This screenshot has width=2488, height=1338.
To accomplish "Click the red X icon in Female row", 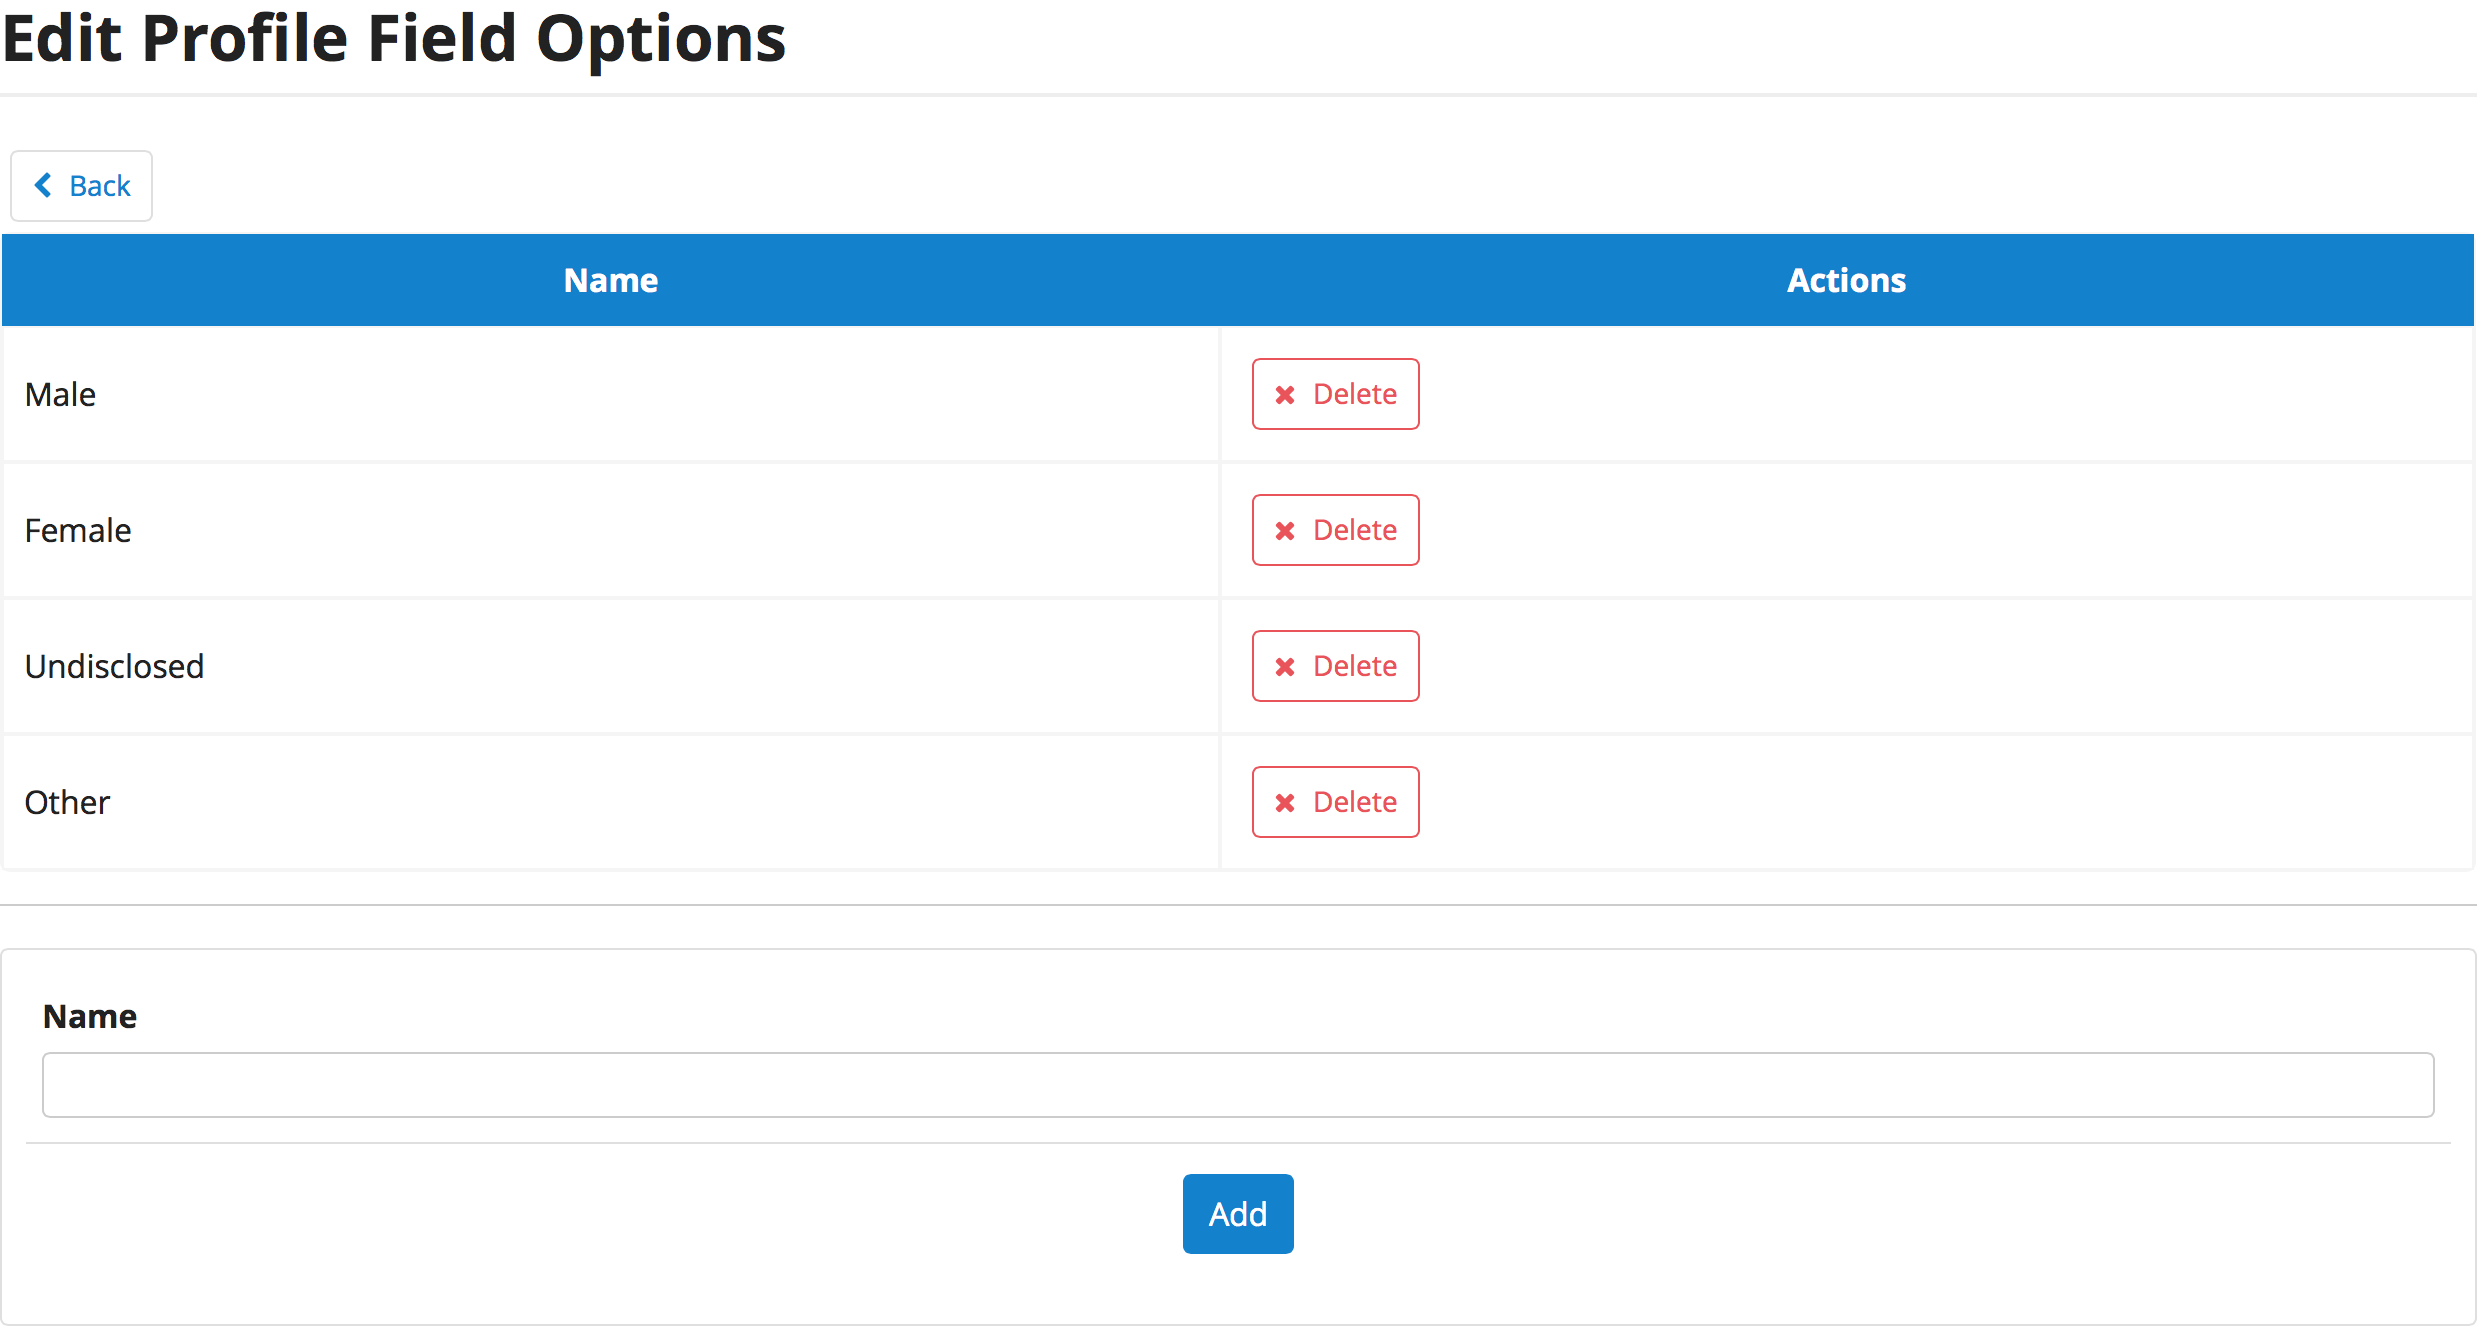I will click(x=1285, y=531).
